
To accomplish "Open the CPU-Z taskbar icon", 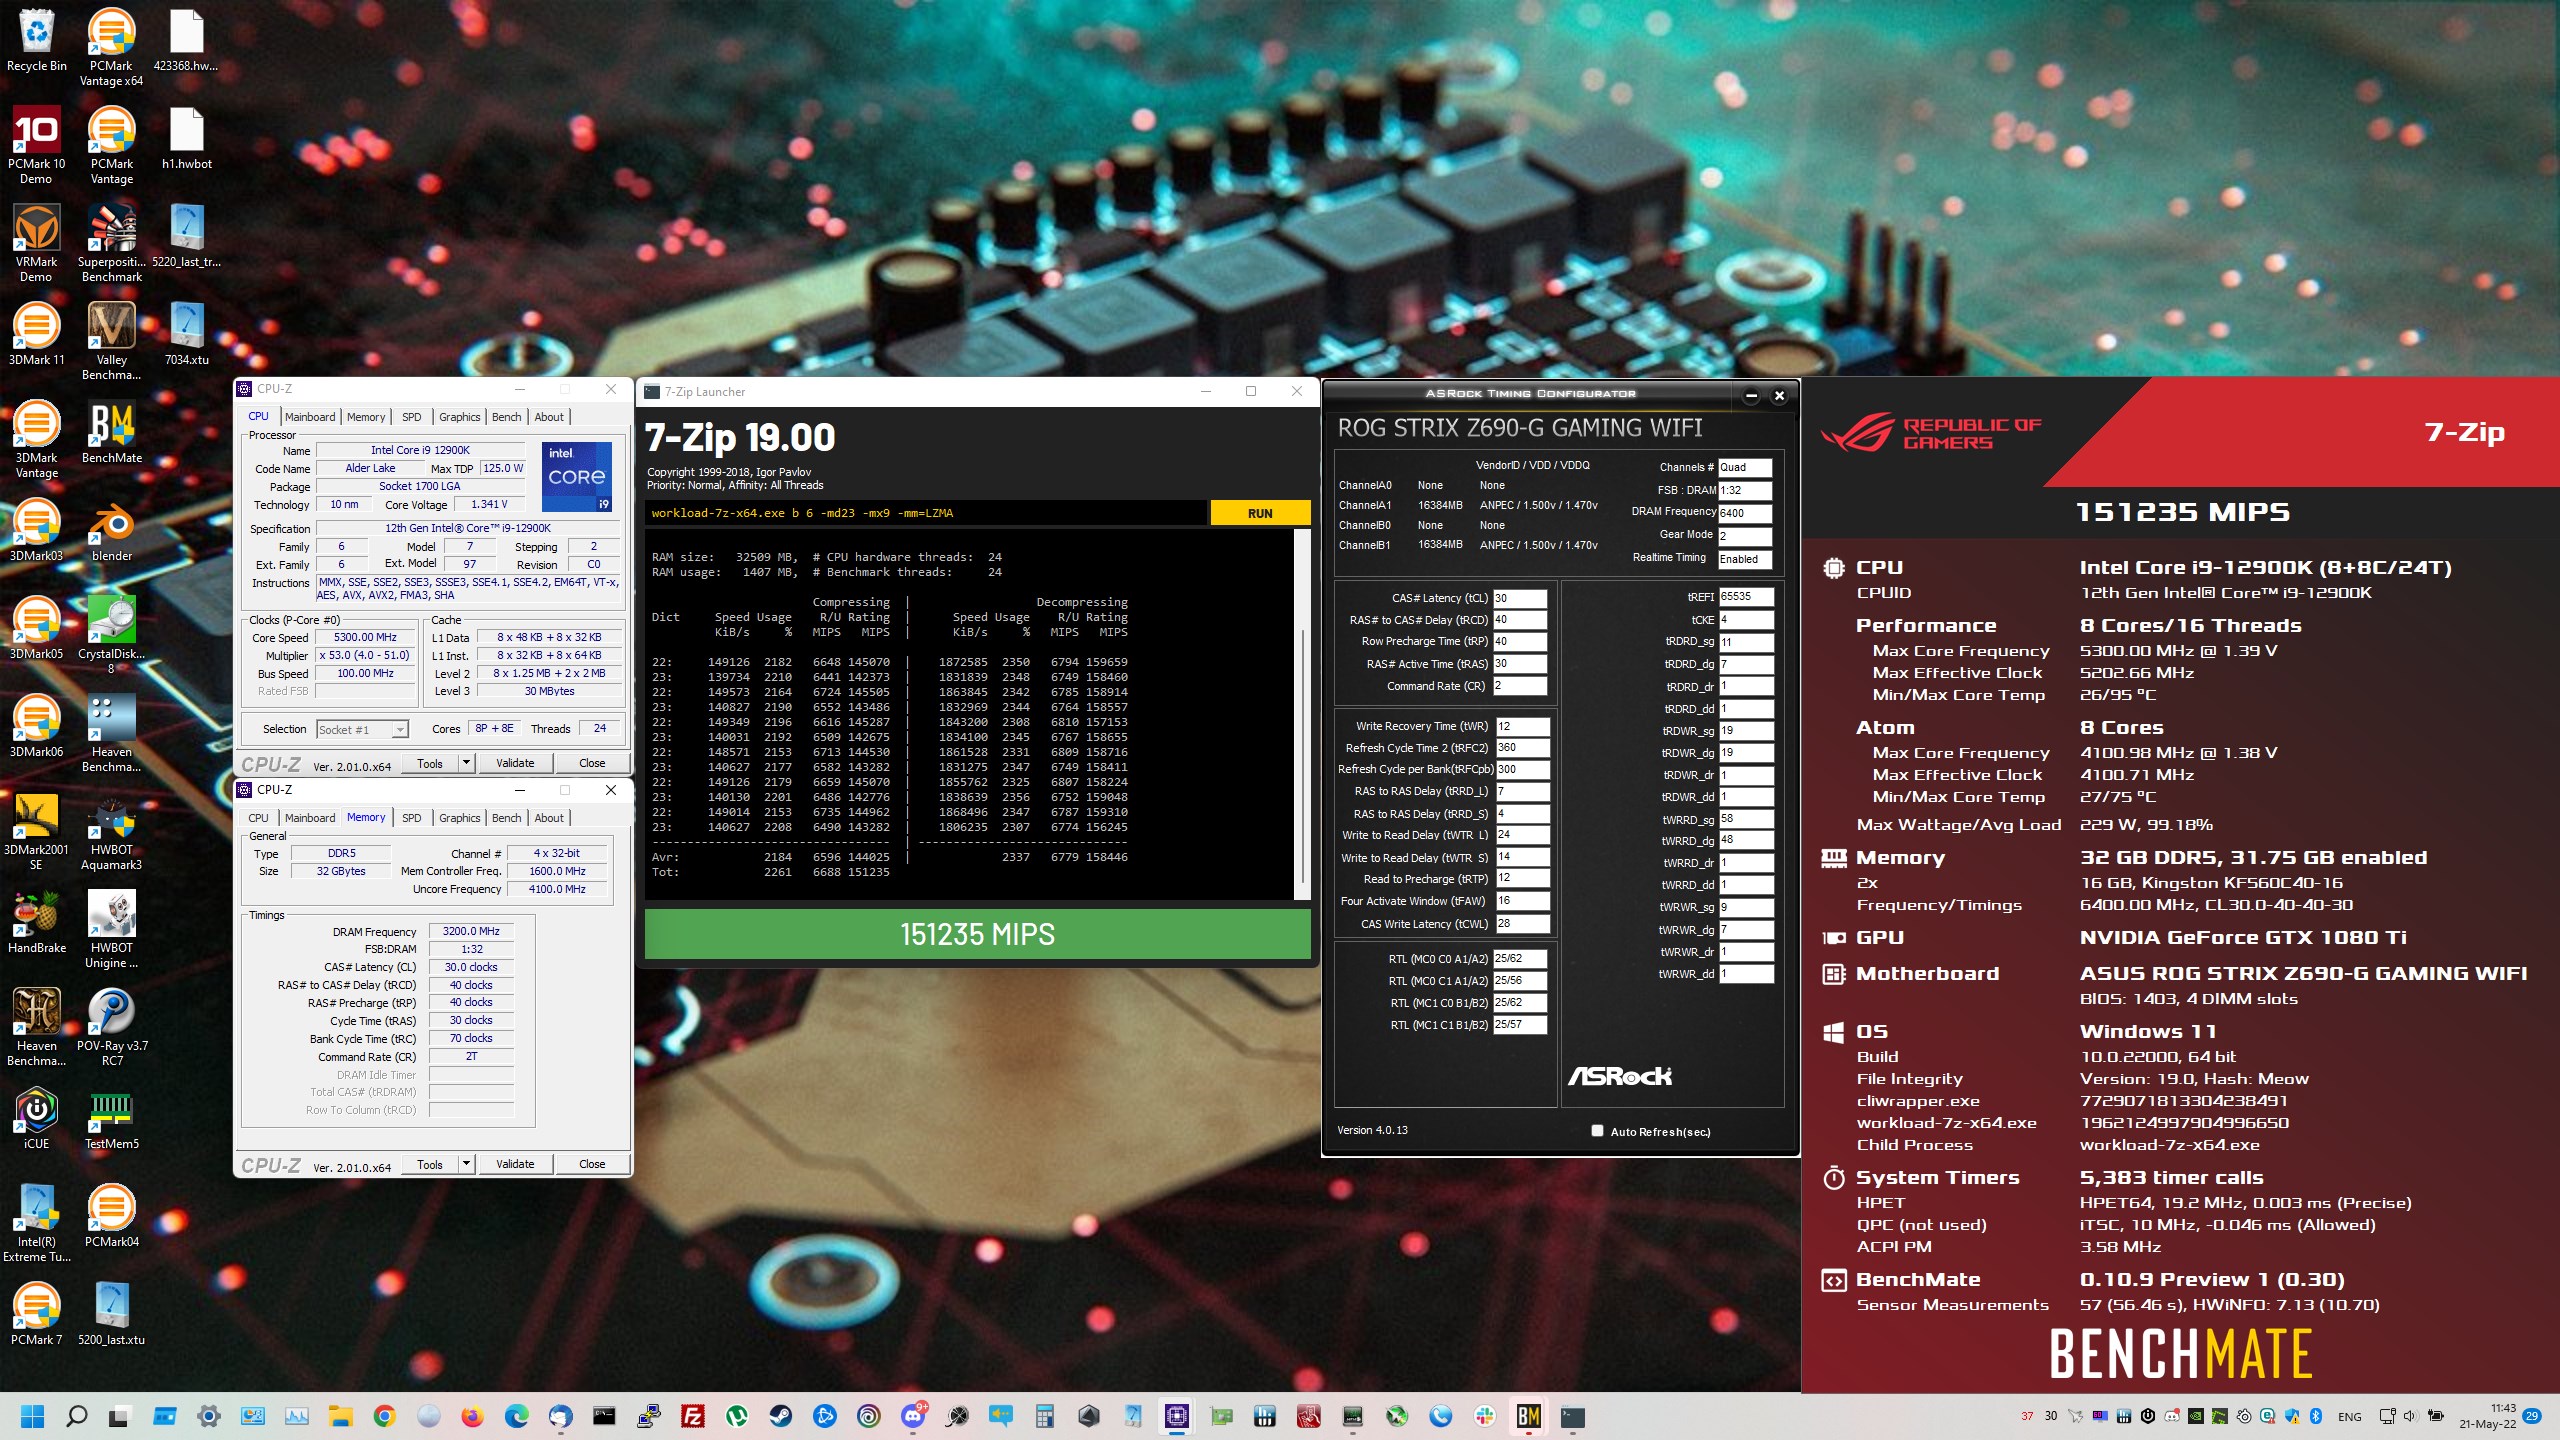I will click(x=1176, y=1416).
